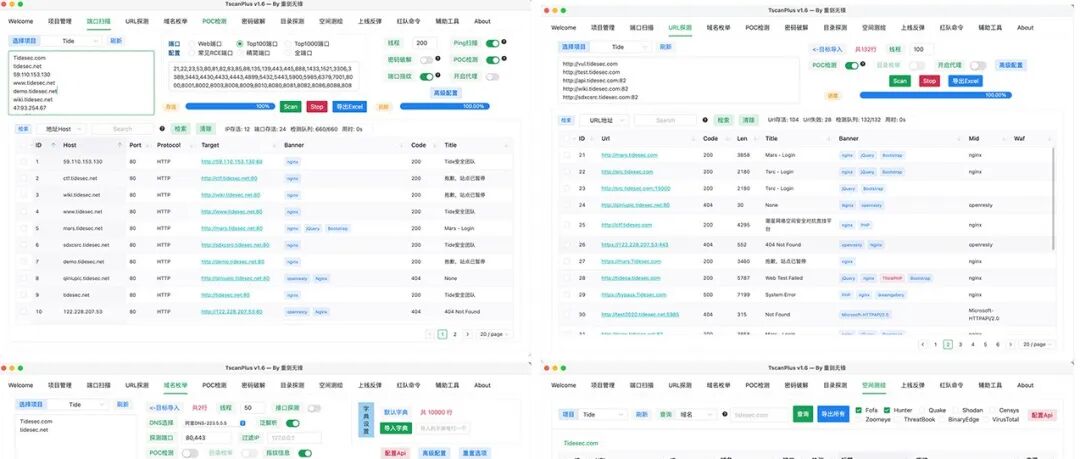Click 配置Api button in 空间测绘 window
This screenshot has width=1080, height=459.
click(1041, 415)
